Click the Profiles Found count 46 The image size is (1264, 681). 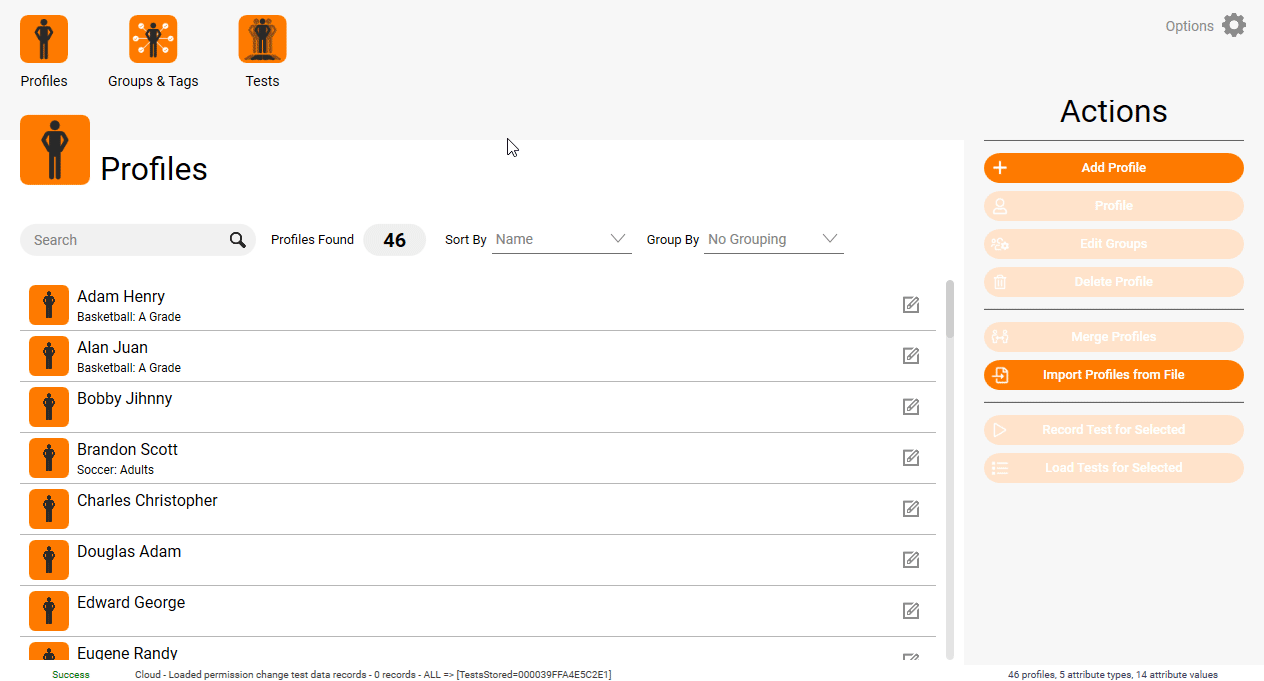coord(394,240)
